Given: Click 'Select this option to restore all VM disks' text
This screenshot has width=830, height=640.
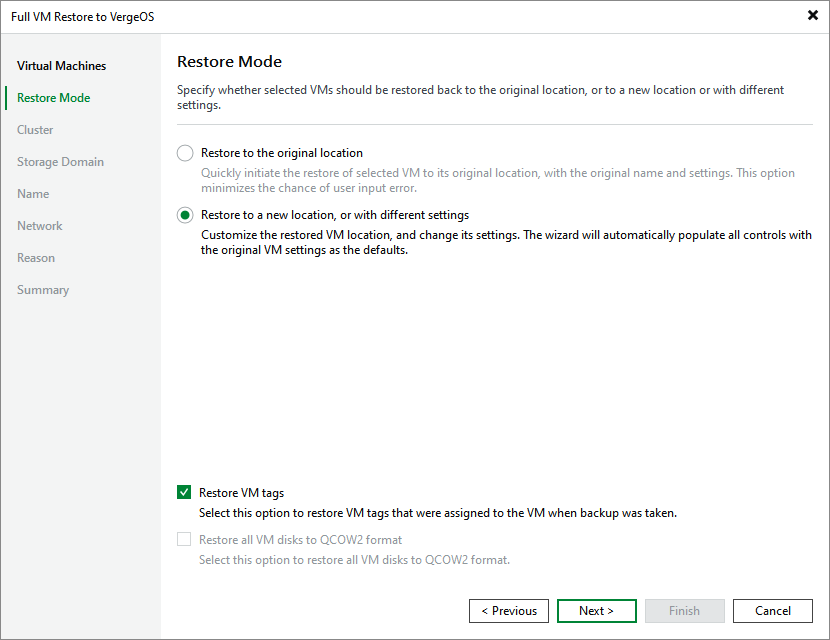Looking at the screenshot, I should (x=354, y=560).
